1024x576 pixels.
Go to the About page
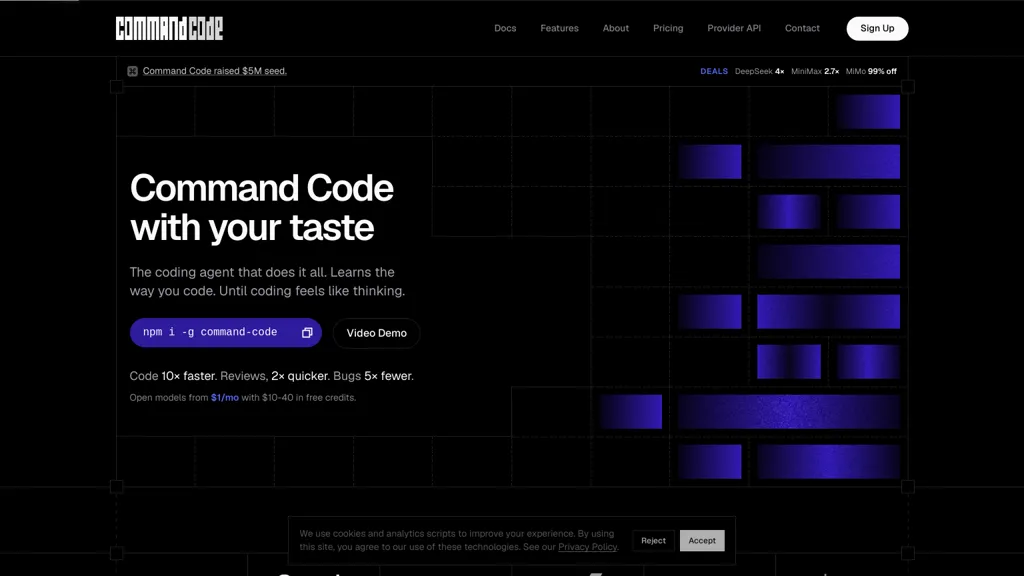coord(616,28)
